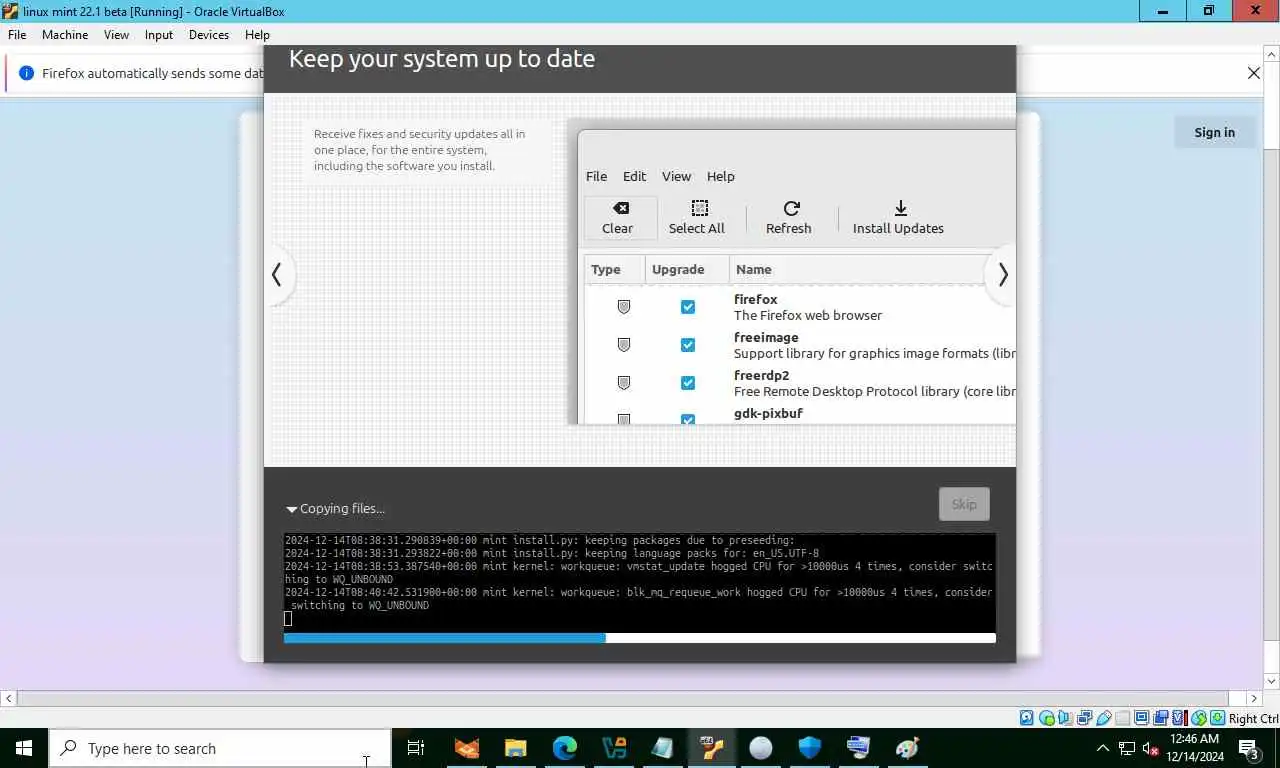This screenshot has height=768, width=1280.
Task: Select the firefox package name
Action: pyautogui.click(x=755, y=299)
